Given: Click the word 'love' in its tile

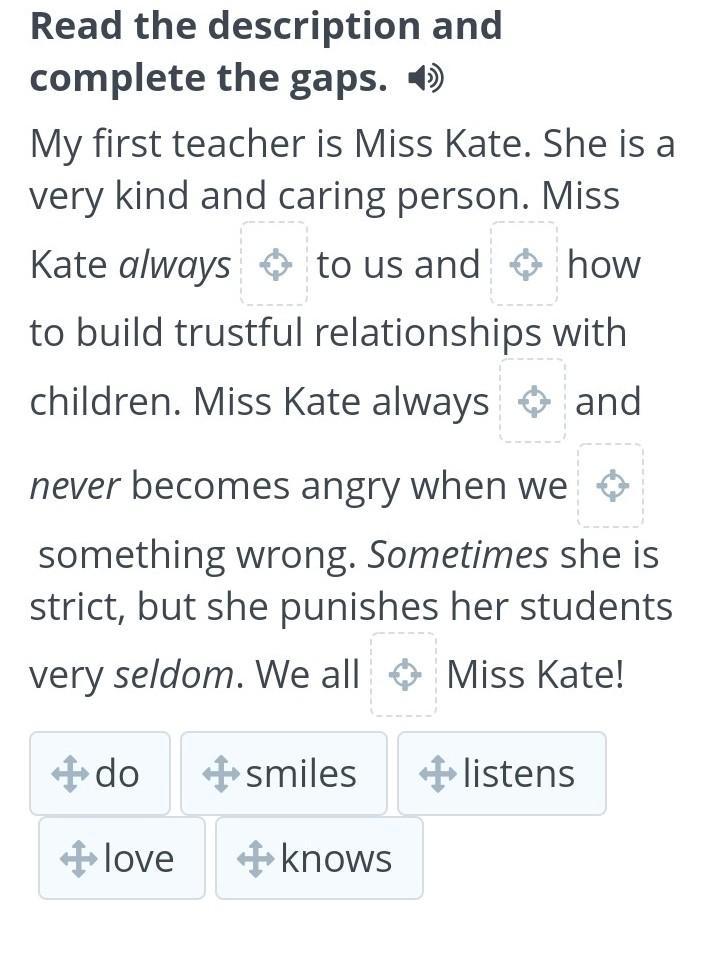Looking at the screenshot, I should click(x=138, y=859).
